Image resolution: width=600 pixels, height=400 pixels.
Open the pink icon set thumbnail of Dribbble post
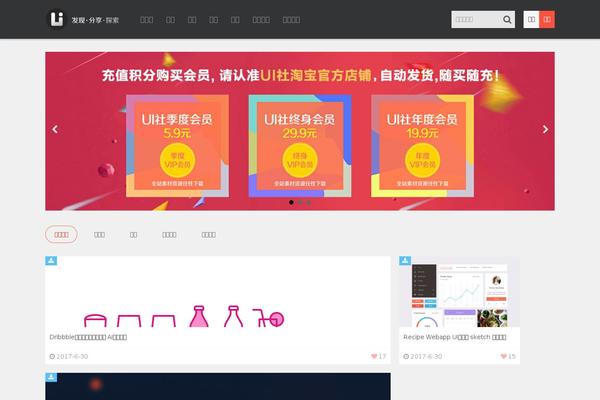[x=218, y=292]
